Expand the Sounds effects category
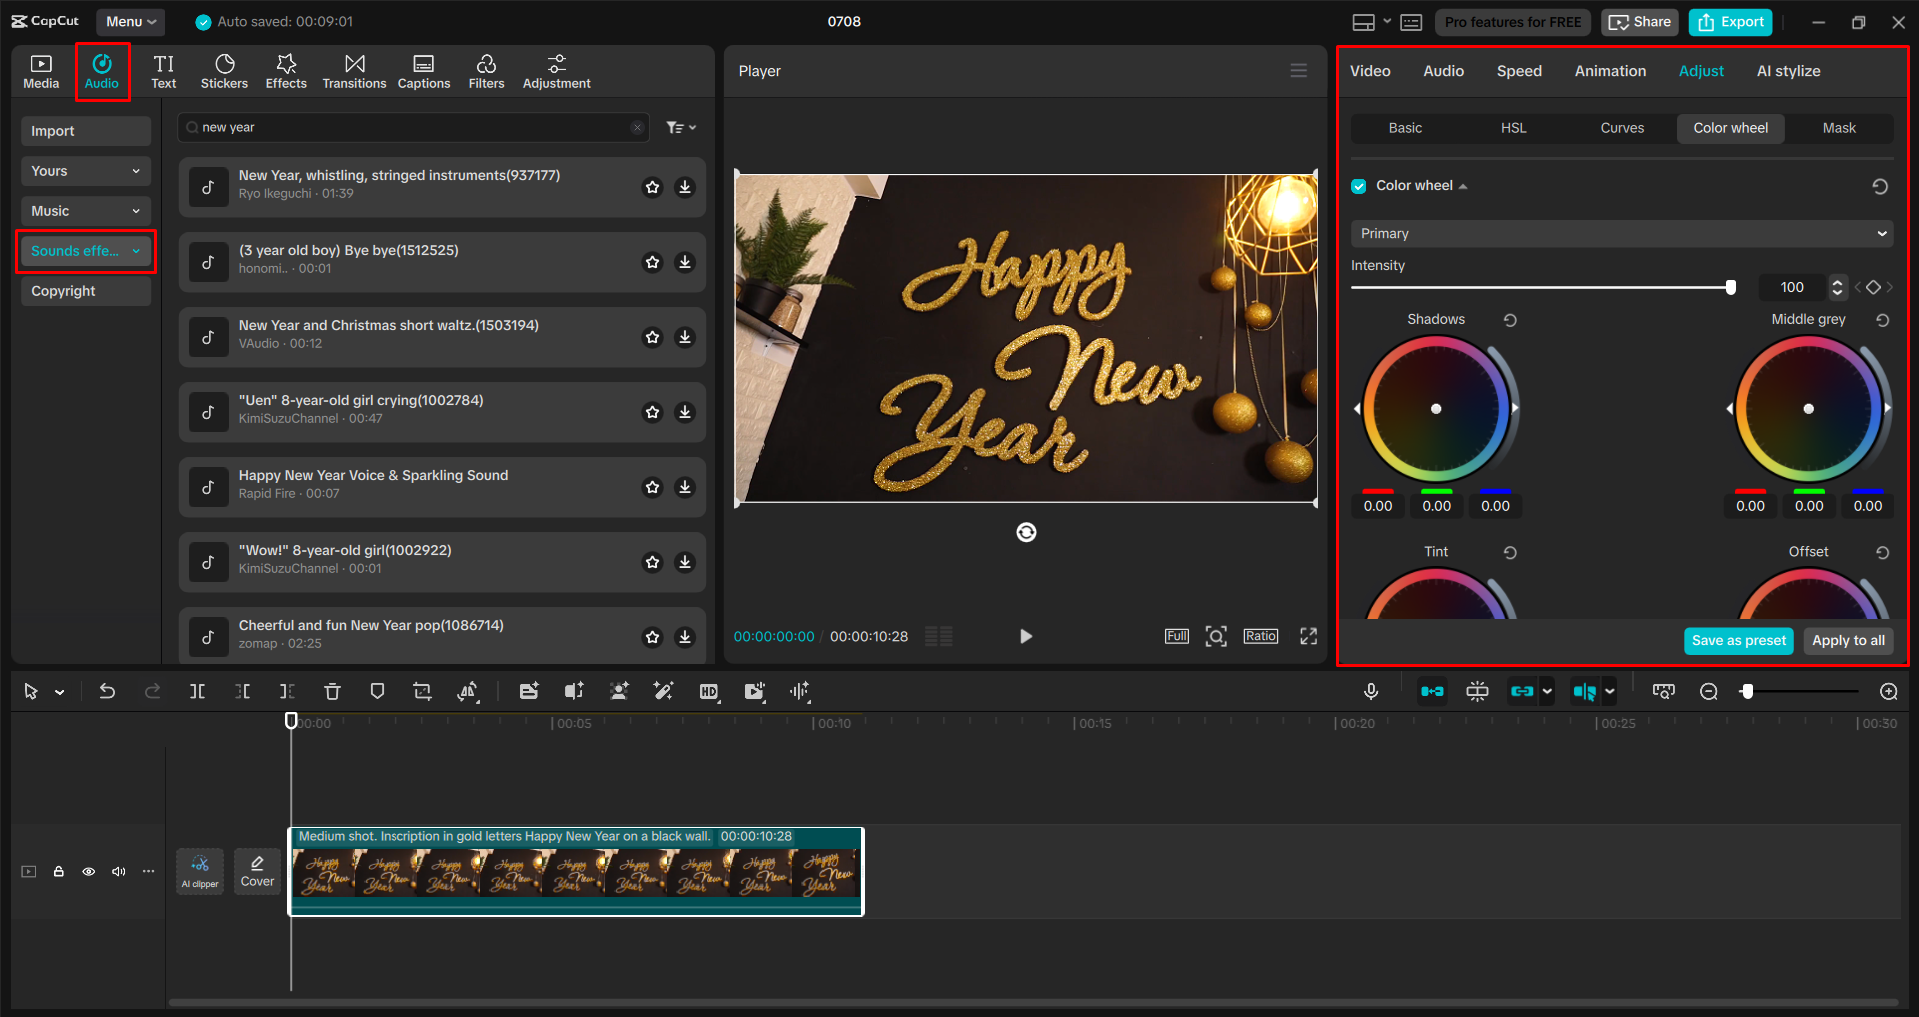1919x1017 pixels. pos(85,251)
